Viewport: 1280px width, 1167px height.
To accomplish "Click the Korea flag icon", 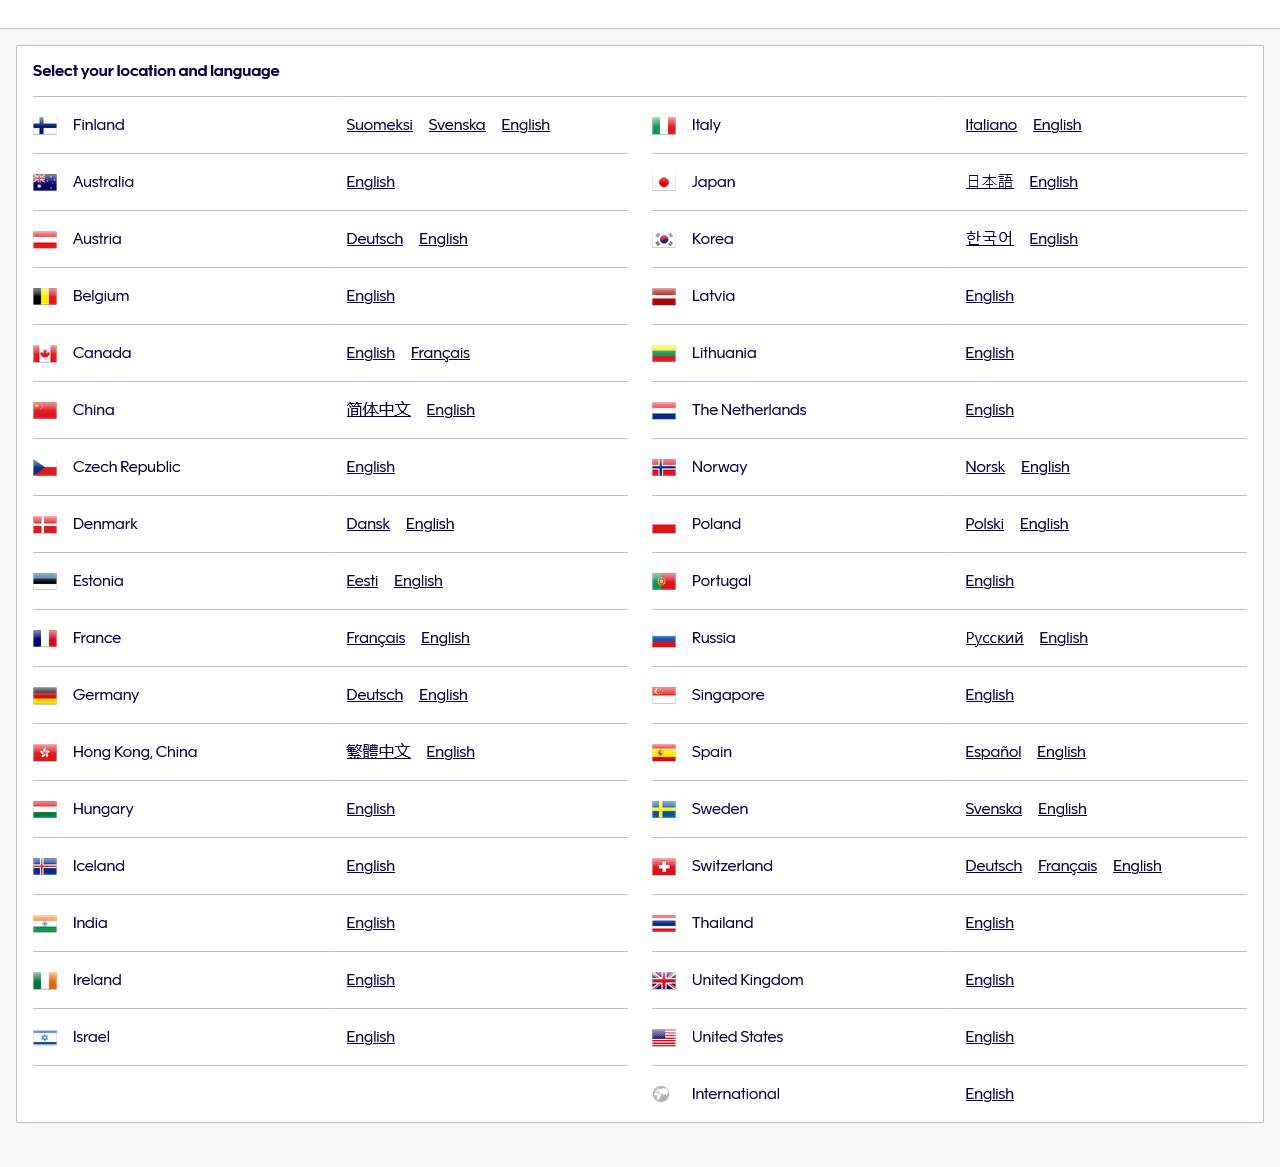I will tap(664, 240).
